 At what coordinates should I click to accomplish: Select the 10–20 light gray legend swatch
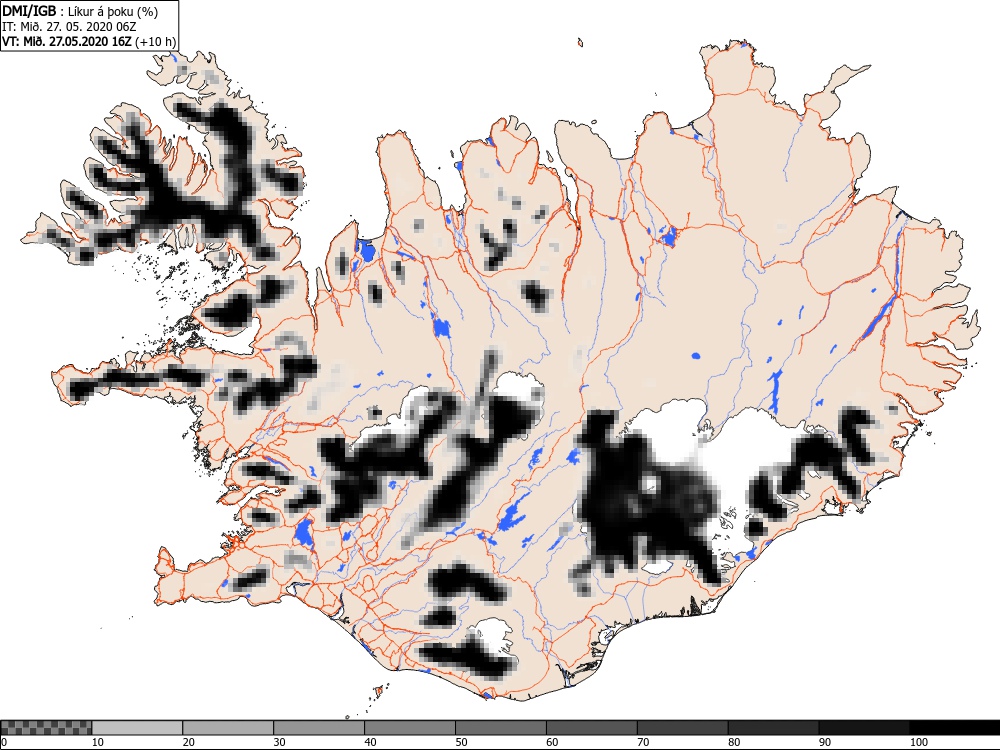[x=137, y=728]
